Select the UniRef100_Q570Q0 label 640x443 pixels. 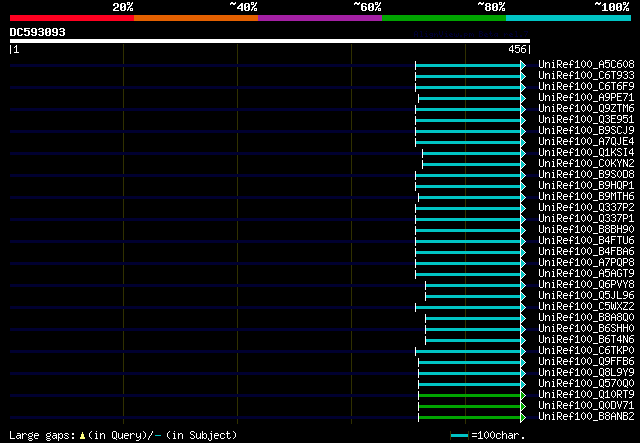click(x=586, y=384)
